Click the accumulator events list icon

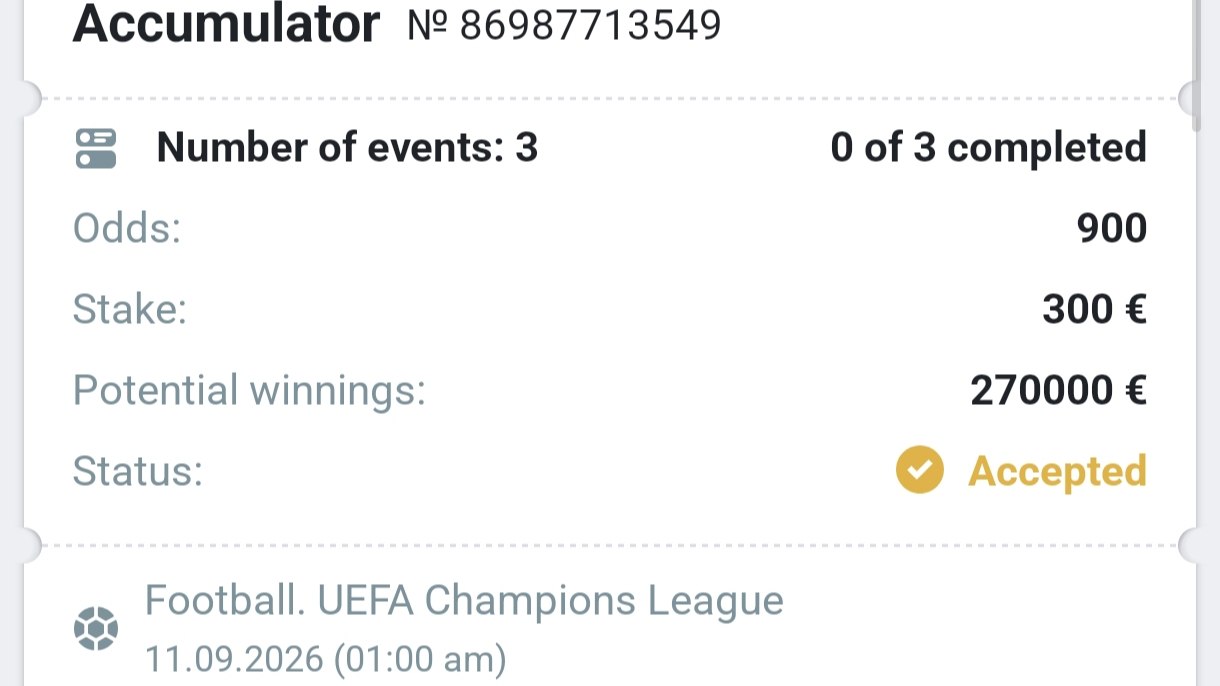(96, 148)
